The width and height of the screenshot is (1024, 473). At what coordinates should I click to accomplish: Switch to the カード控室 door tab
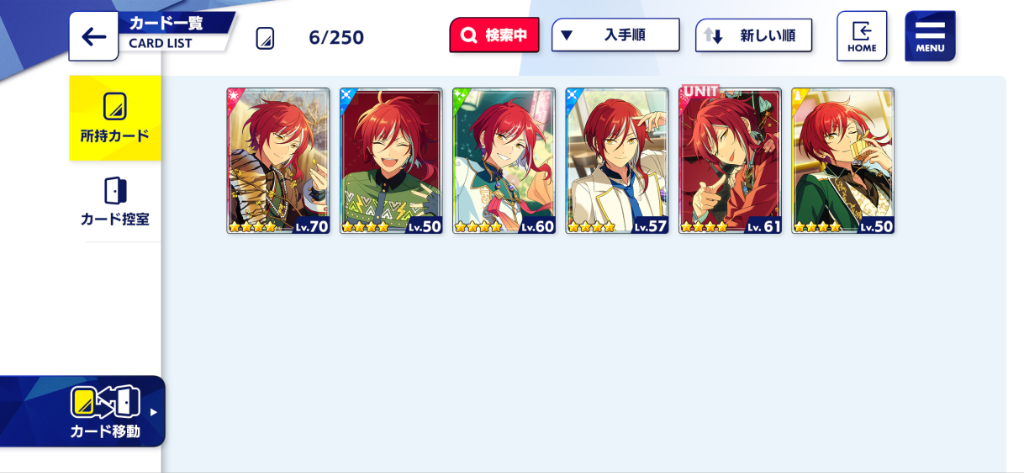(115, 202)
